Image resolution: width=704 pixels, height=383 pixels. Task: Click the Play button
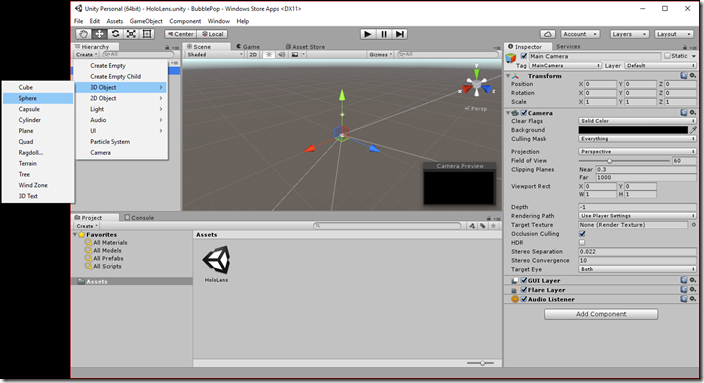coord(368,34)
